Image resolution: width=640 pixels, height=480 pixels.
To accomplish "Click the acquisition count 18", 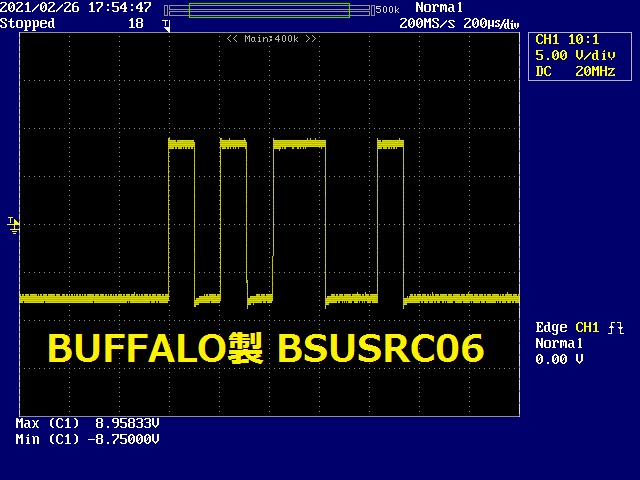I will [x=136, y=23].
